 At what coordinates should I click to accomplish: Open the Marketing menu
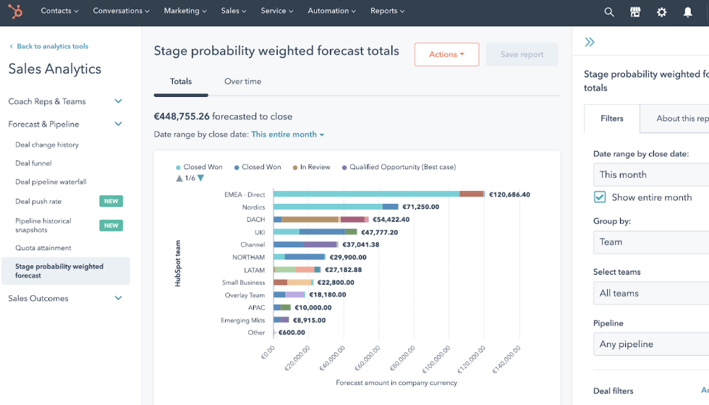click(185, 11)
